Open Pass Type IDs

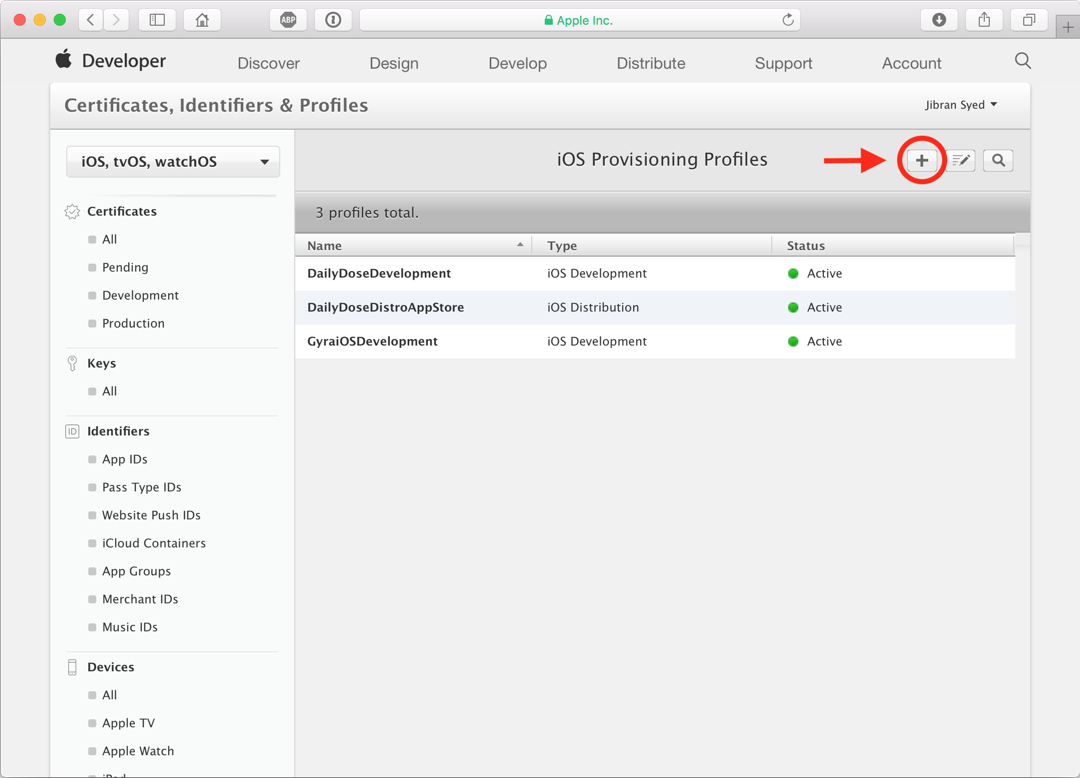click(142, 487)
